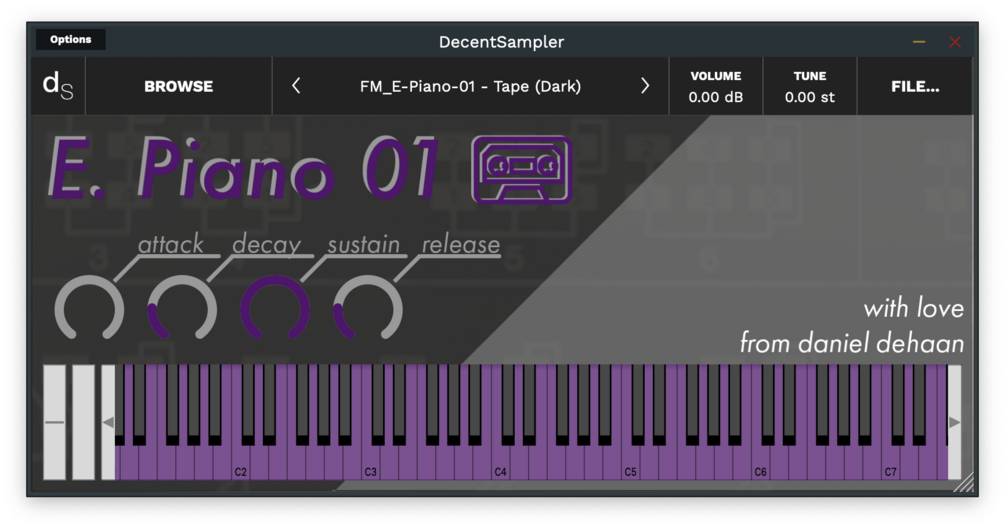Adjust the VOLUME 0.00 dB control
The width and height of the screenshot is (1005, 528).
pyautogui.click(x=716, y=86)
